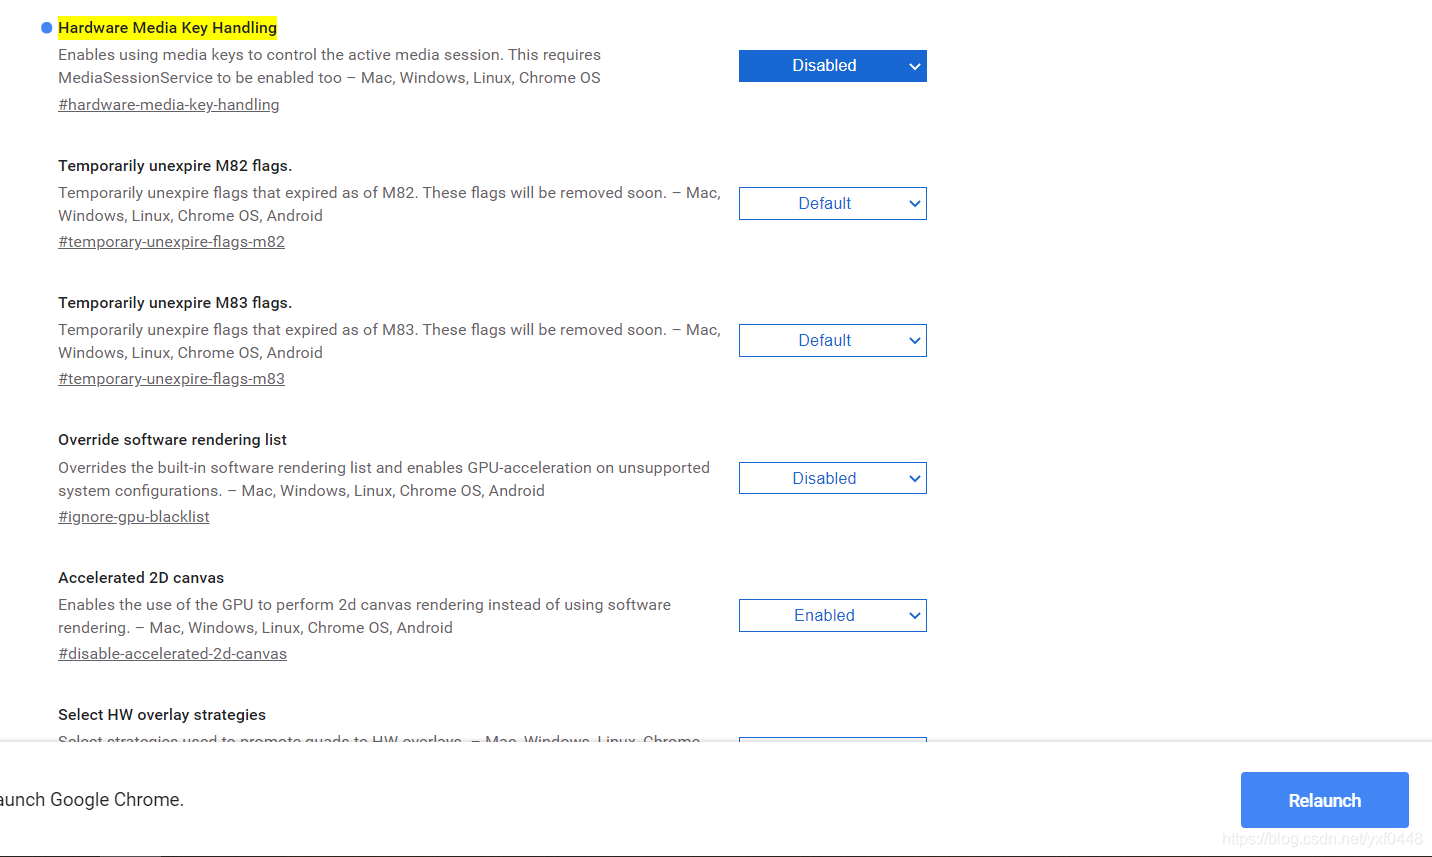Click blue modified-flag dot beside Hardware Media Key Handling

tap(46, 28)
